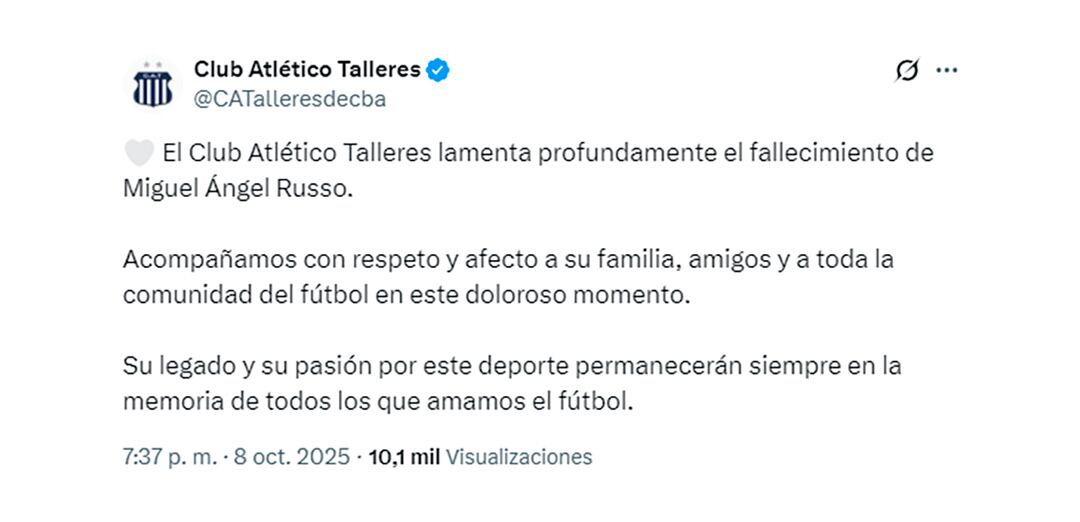Click the 8 oct. 2025 date
The width and height of the screenshot is (1080, 522).
point(292,457)
